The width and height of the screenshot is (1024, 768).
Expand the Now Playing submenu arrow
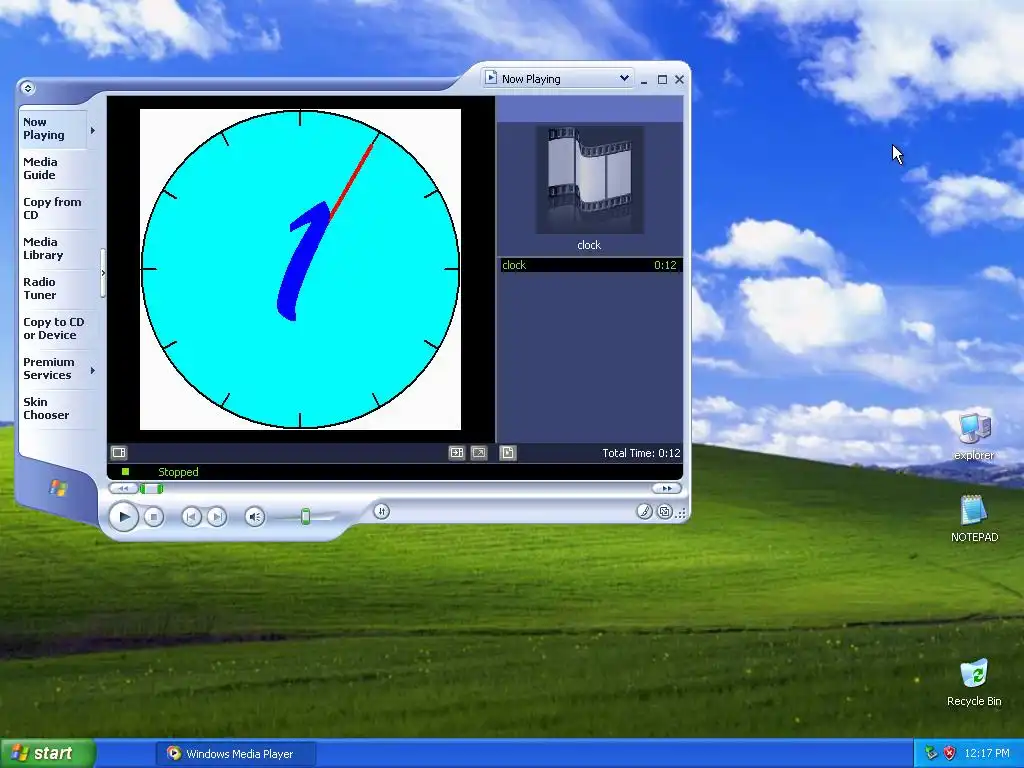click(93, 131)
